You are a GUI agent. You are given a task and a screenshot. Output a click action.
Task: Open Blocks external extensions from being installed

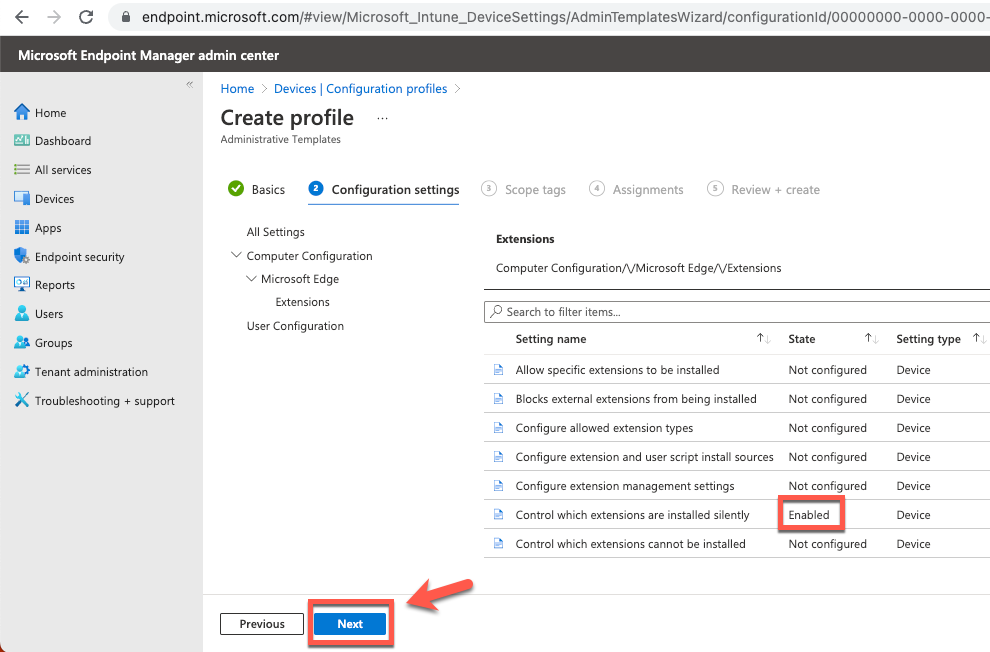click(x=636, y=399)
